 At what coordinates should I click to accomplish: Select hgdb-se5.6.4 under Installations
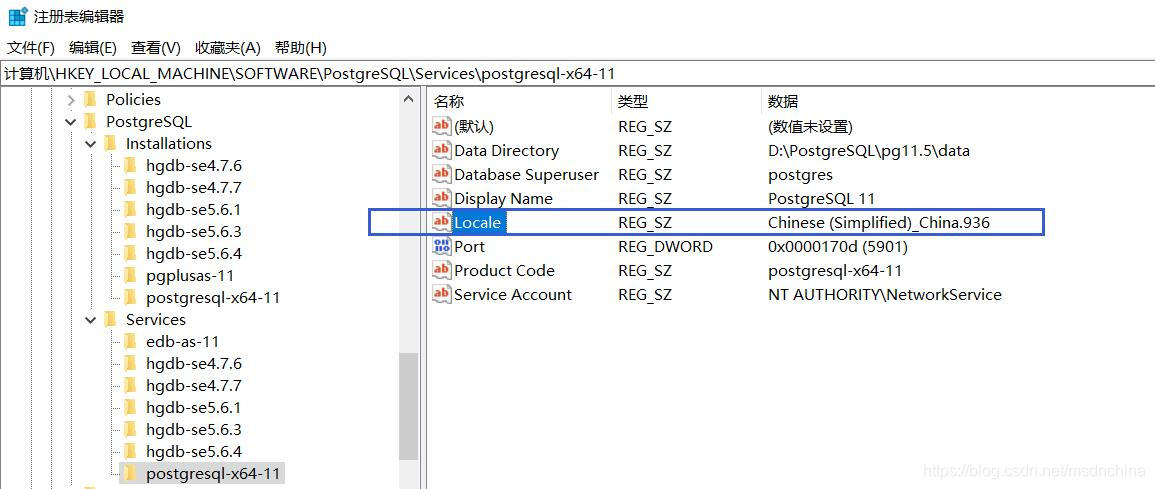[x=194, y=254]
